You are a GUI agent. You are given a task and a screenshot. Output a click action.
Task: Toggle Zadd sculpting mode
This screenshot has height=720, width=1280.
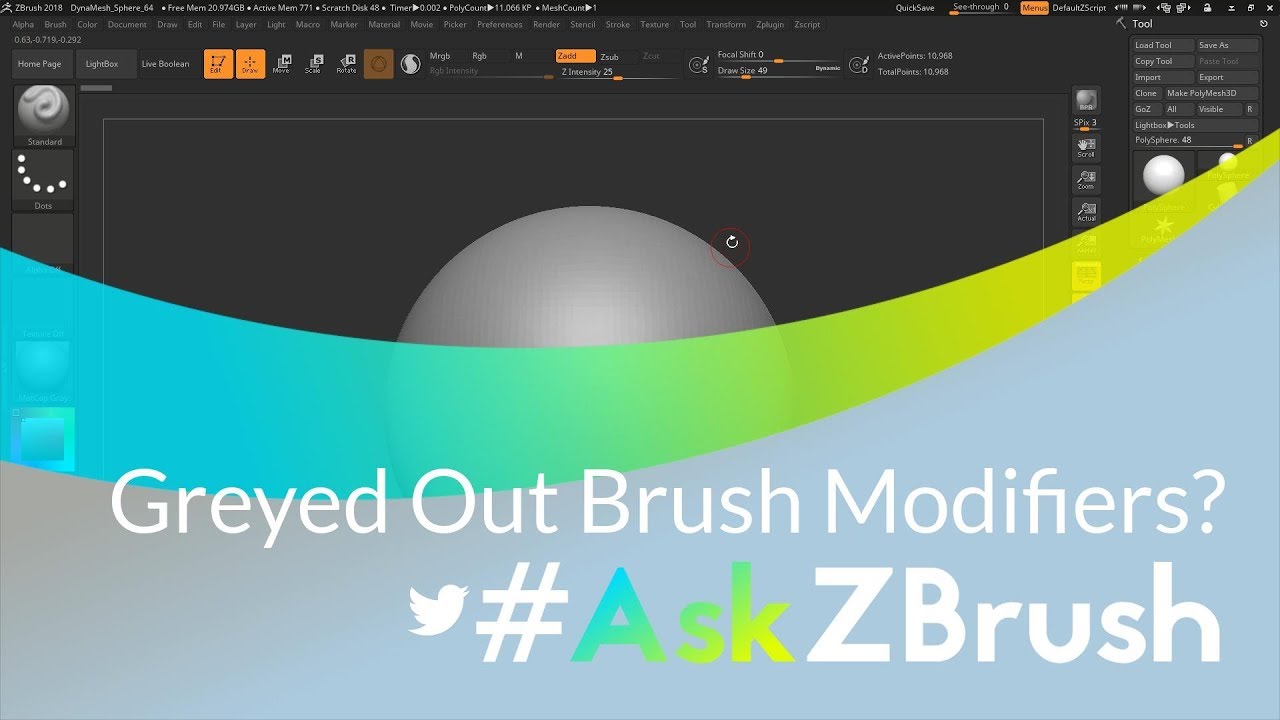click(575, 56)
